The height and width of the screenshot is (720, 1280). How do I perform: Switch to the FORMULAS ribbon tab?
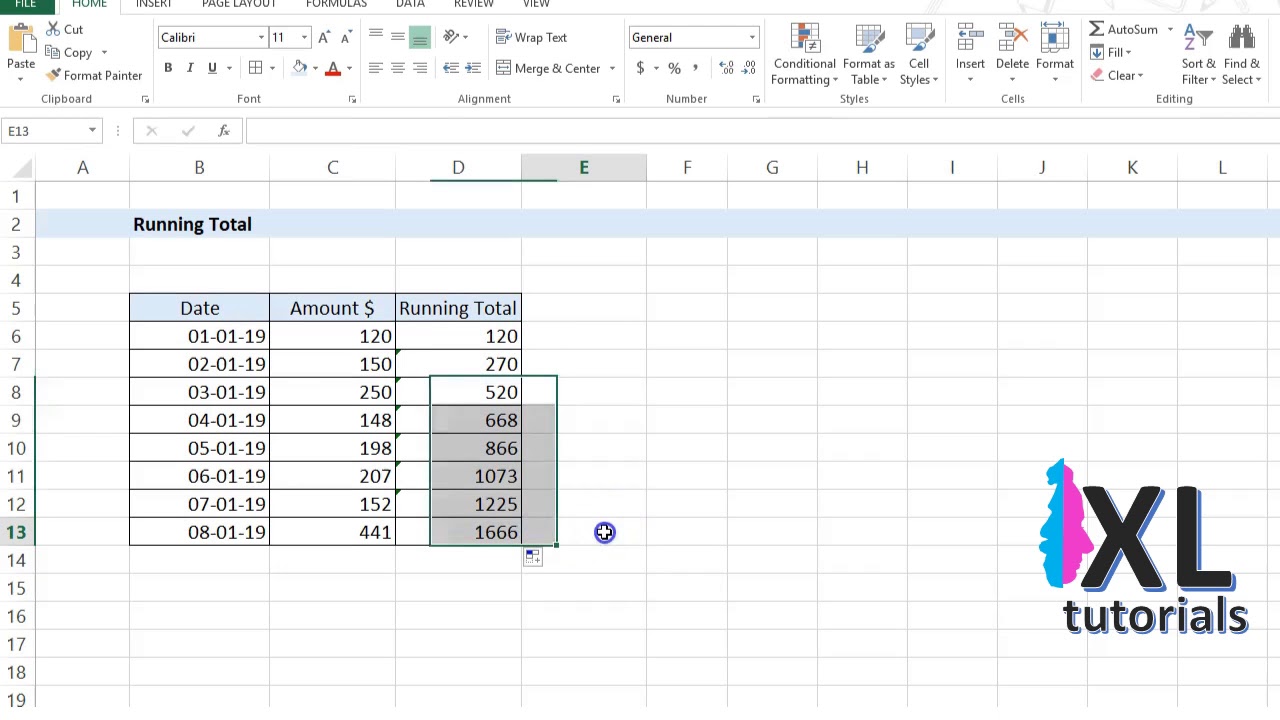click(x=336, y=4)
